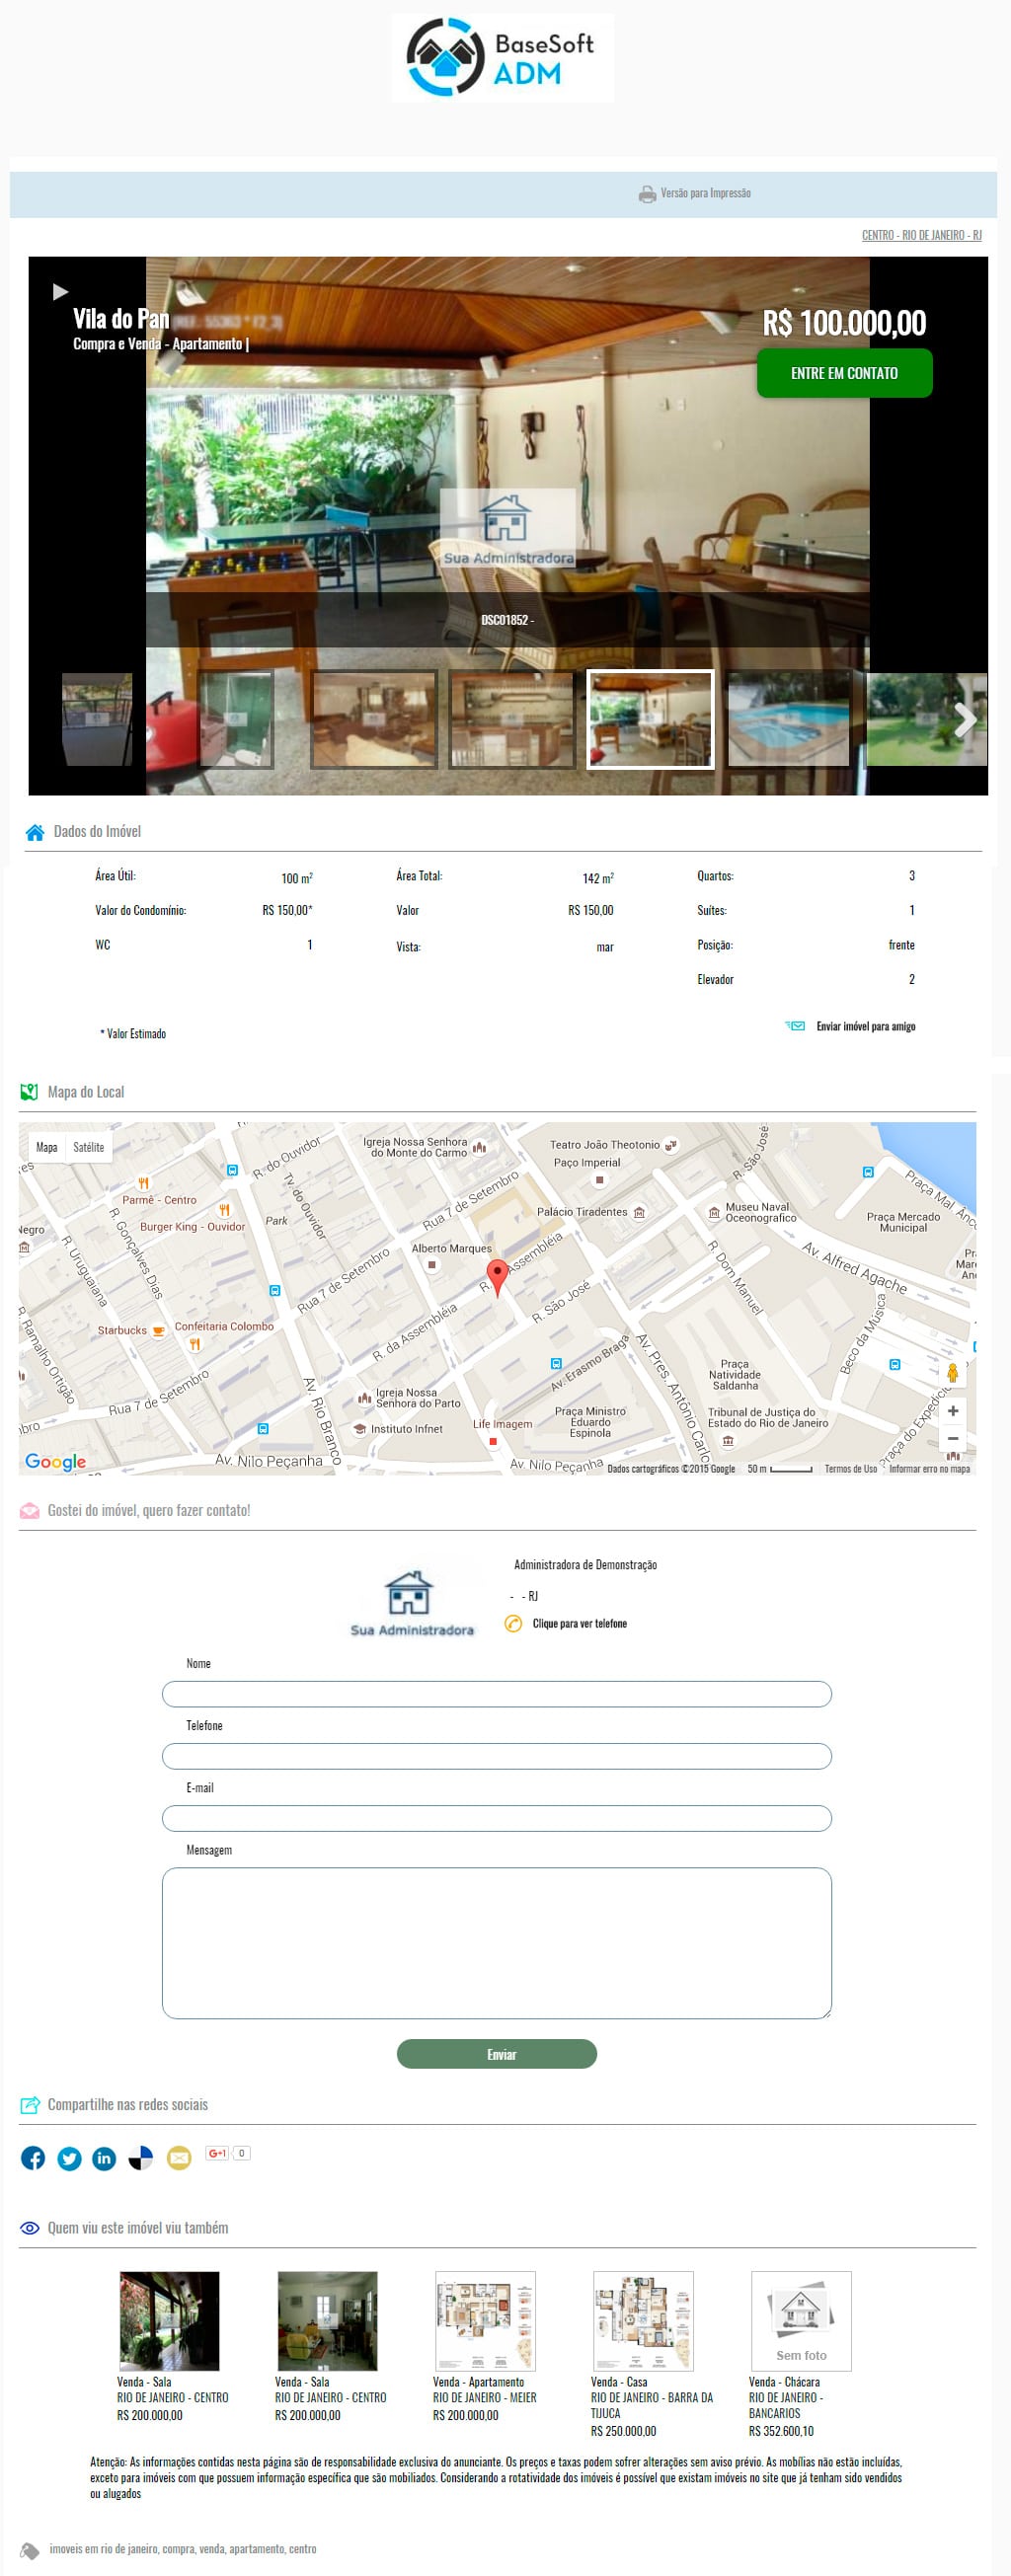Click the printer icon for print version

647,194
